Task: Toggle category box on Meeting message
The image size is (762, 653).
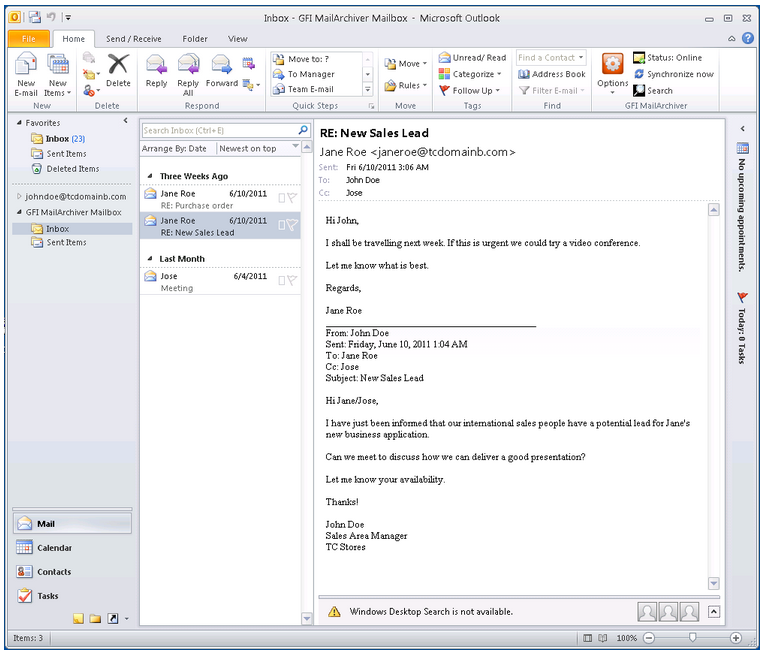Action: click(x=281, y=280)
